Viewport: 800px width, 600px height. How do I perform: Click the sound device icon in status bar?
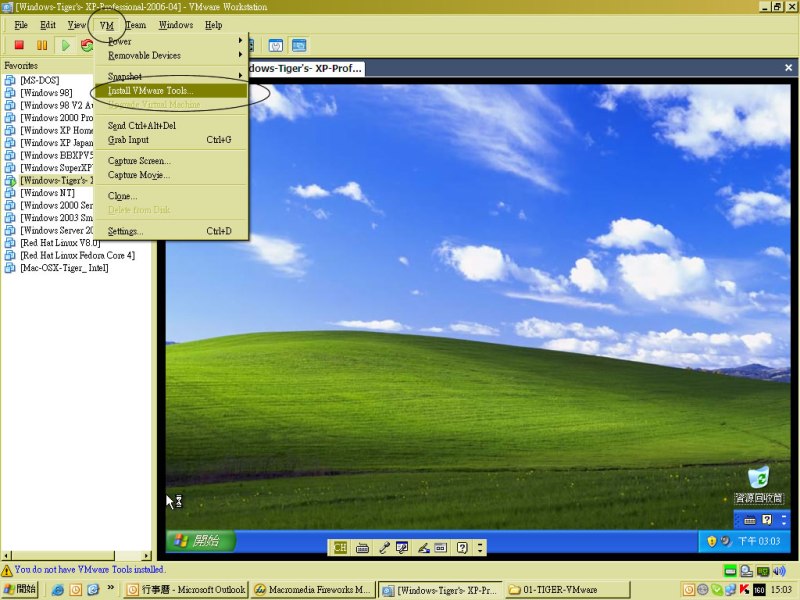(x=779, y=571)
